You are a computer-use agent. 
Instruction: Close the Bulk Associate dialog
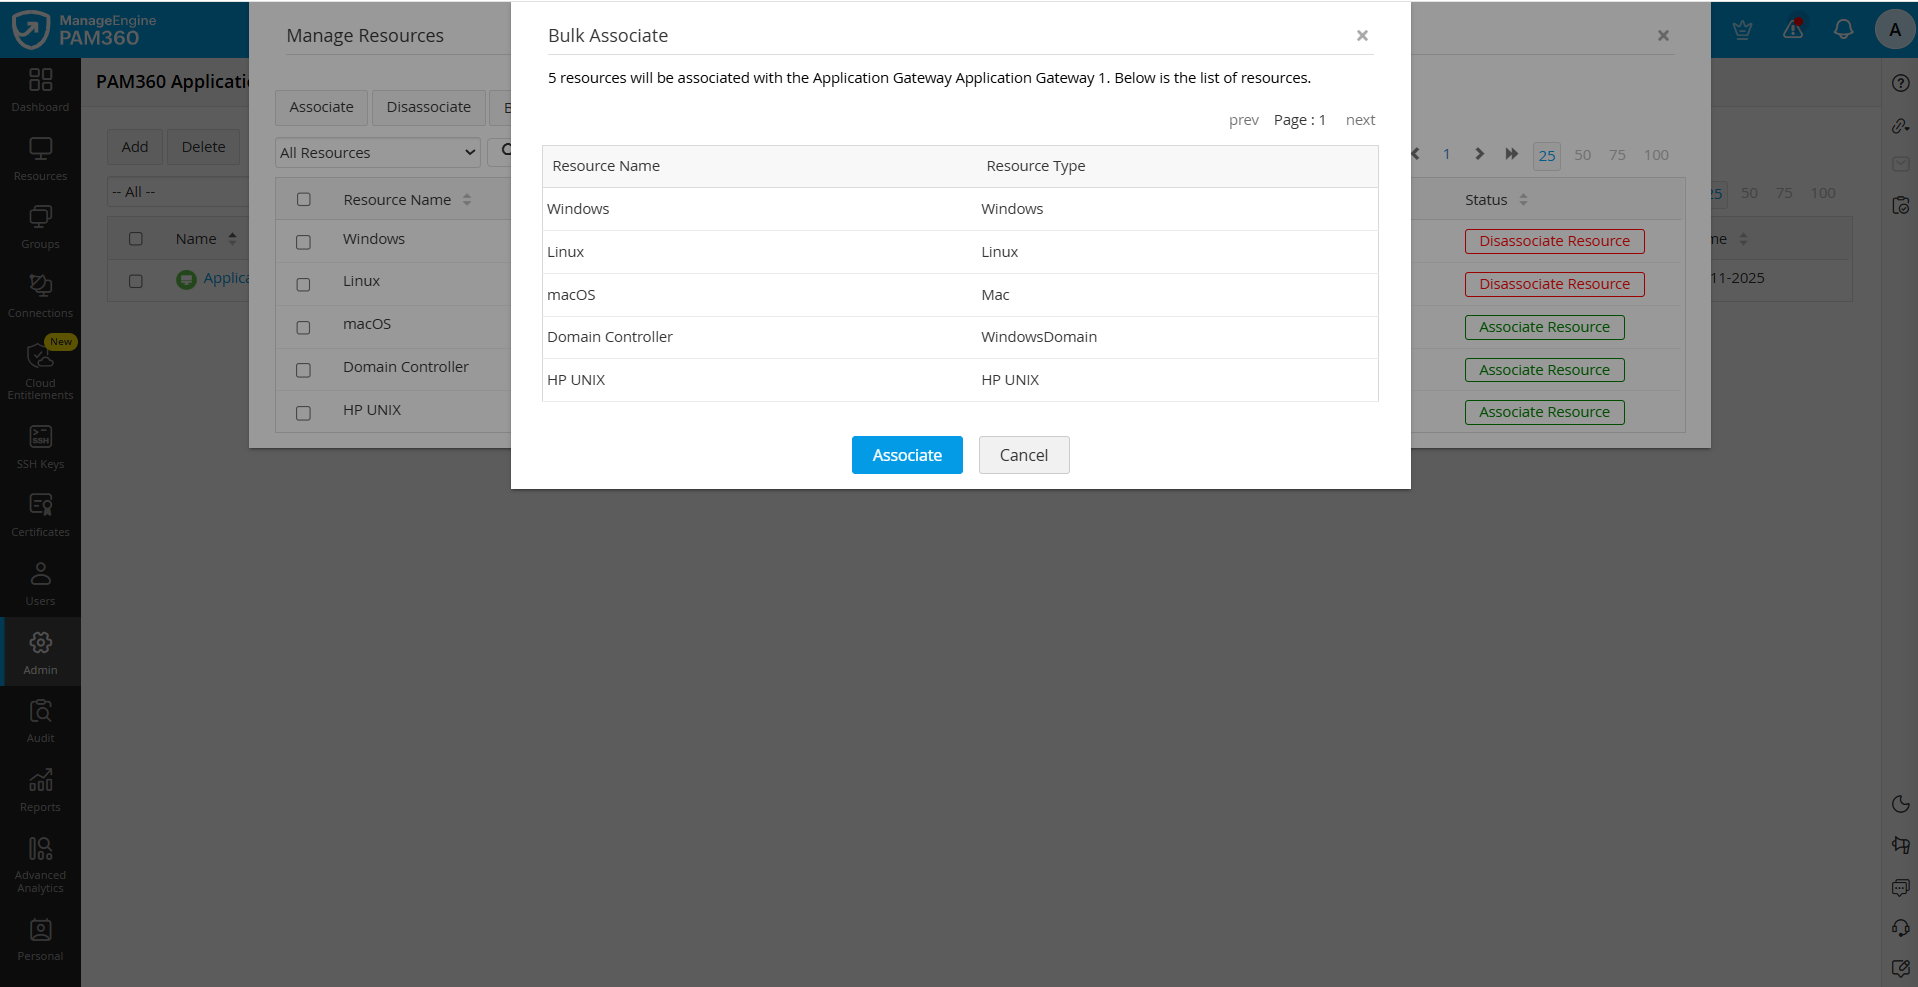point(1362,36)
